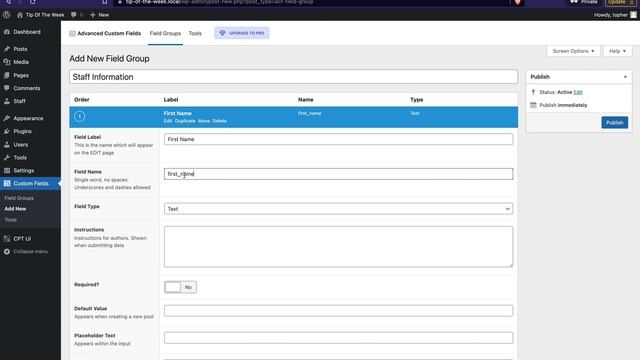Open Add New submenu item
The image size is (640, 360).
[x=15, y=209]
